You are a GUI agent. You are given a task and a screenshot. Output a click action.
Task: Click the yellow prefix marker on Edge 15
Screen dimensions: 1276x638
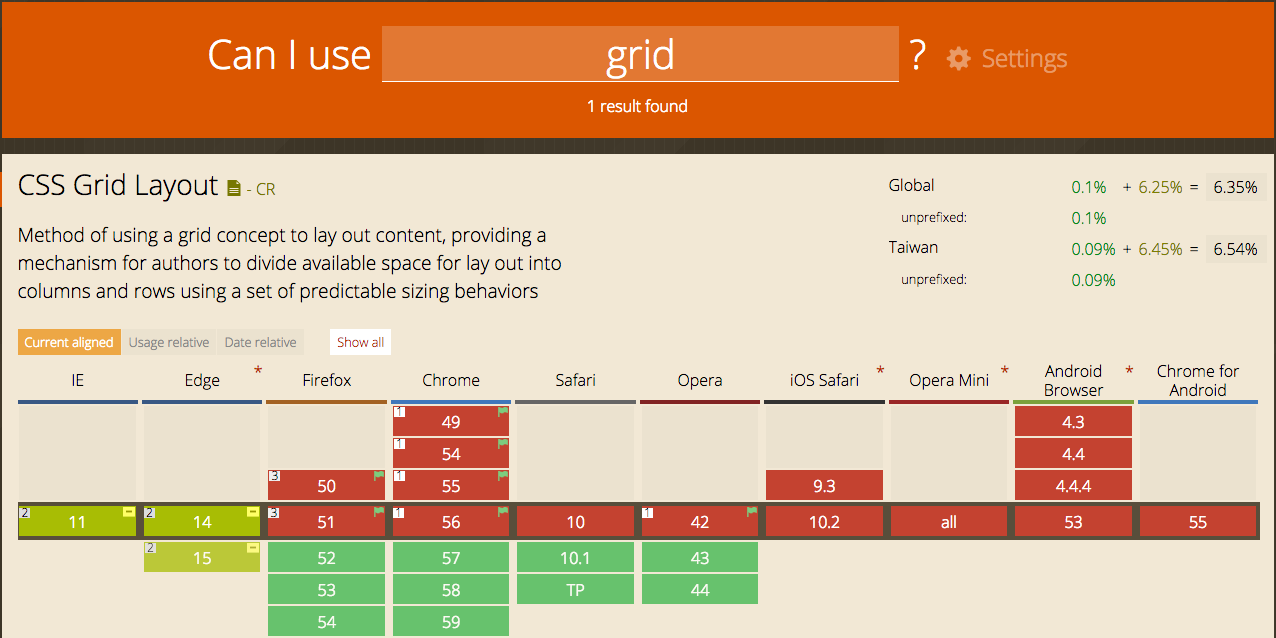point(253,548)
